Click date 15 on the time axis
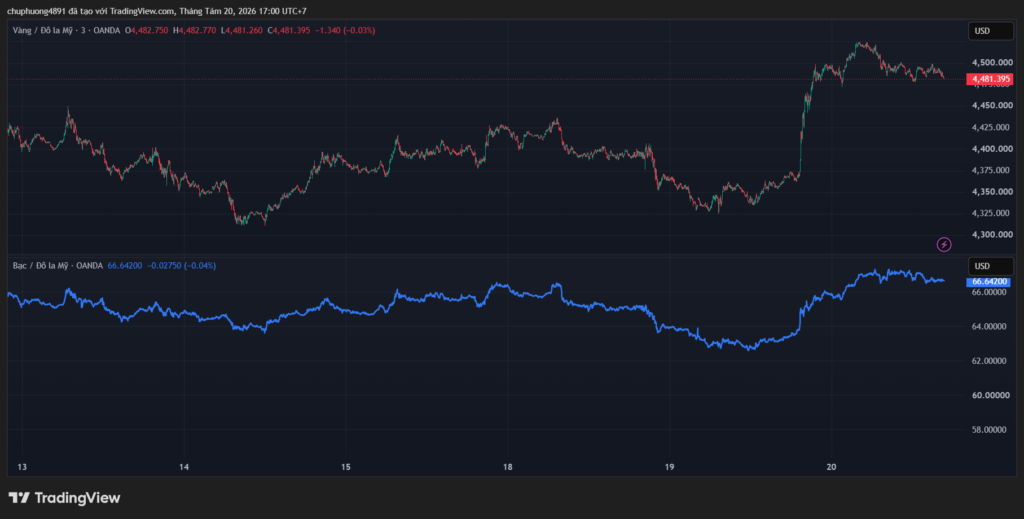The height and width of the screenshot is (519, 1024). [x=345, y=467]
